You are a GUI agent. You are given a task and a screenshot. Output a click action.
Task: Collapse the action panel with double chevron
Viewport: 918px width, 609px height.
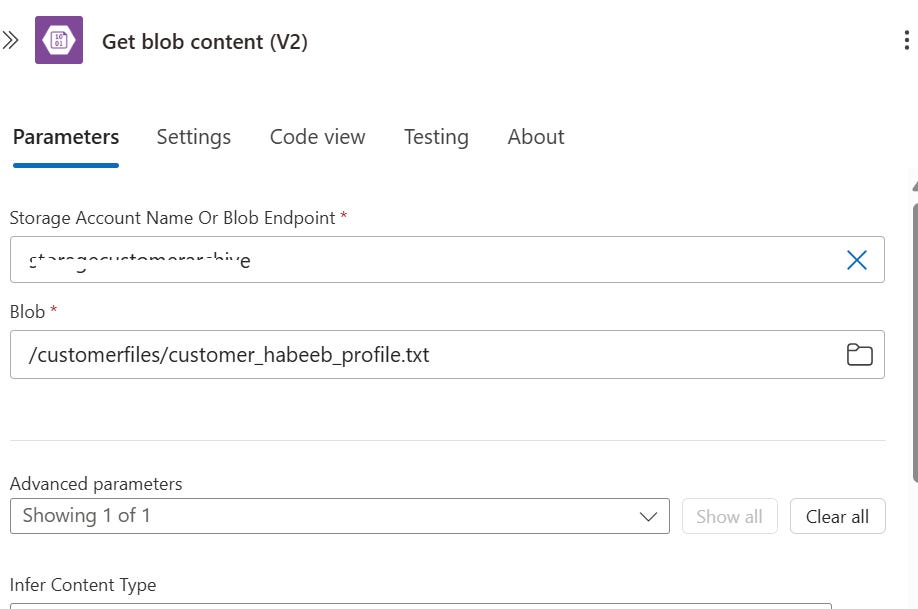click(x=11, y=41)
